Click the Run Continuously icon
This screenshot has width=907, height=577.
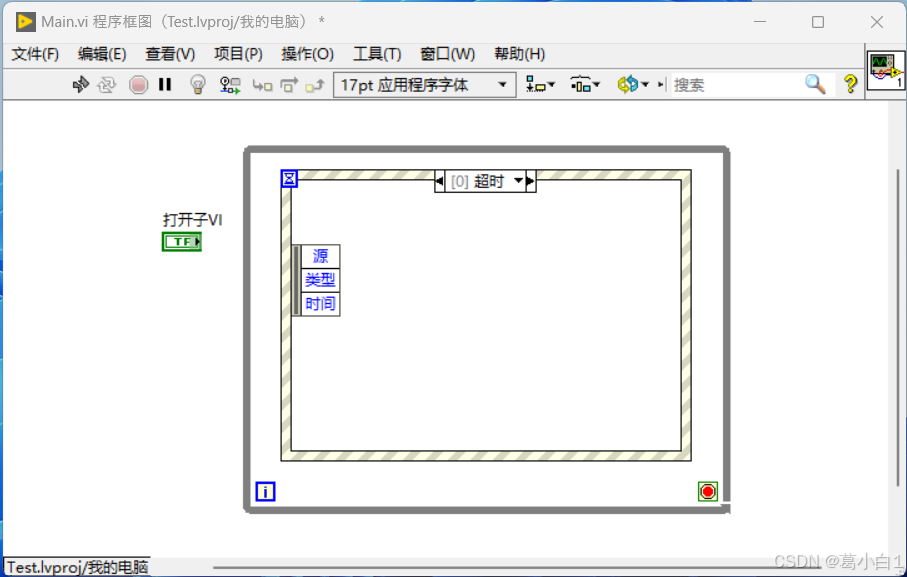point(108,85)
